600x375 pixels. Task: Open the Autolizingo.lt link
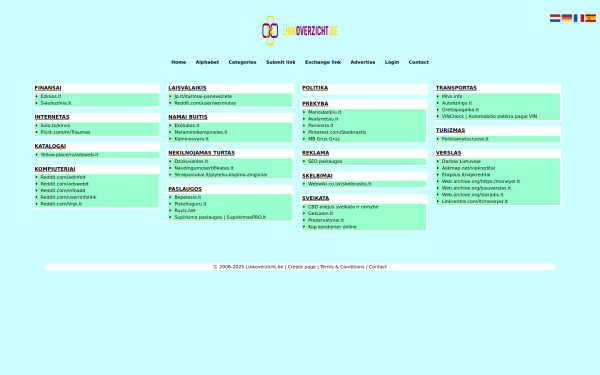tap(457, 103)
